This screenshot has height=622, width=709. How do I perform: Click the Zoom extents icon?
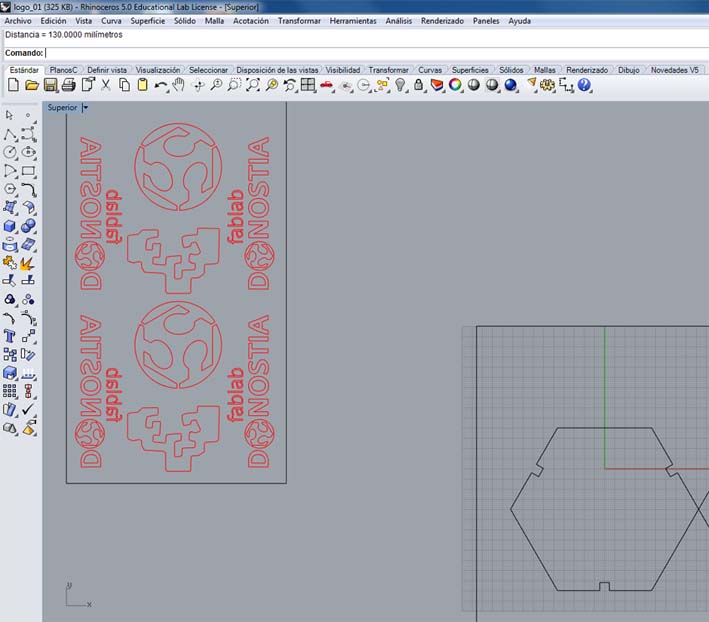[x=253, y=85]
